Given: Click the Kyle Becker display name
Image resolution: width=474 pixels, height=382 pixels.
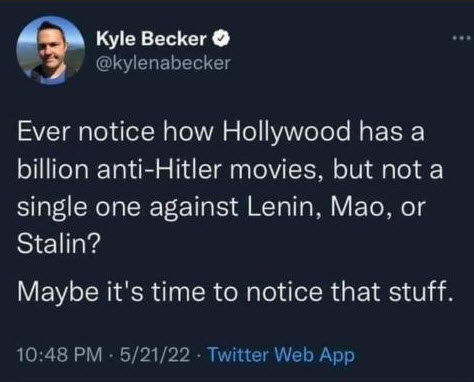Looking at the screenshot, I should tap(151, 38).
